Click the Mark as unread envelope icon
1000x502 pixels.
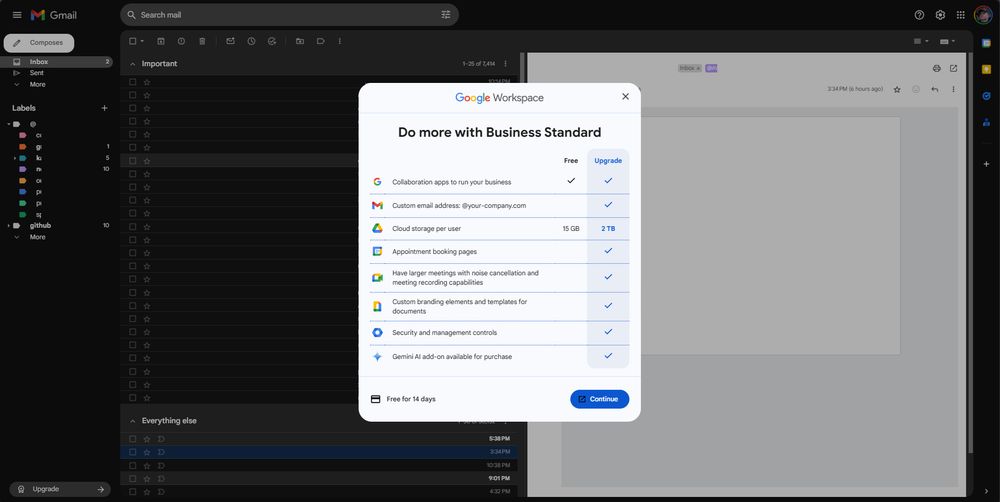coord(230,41)
